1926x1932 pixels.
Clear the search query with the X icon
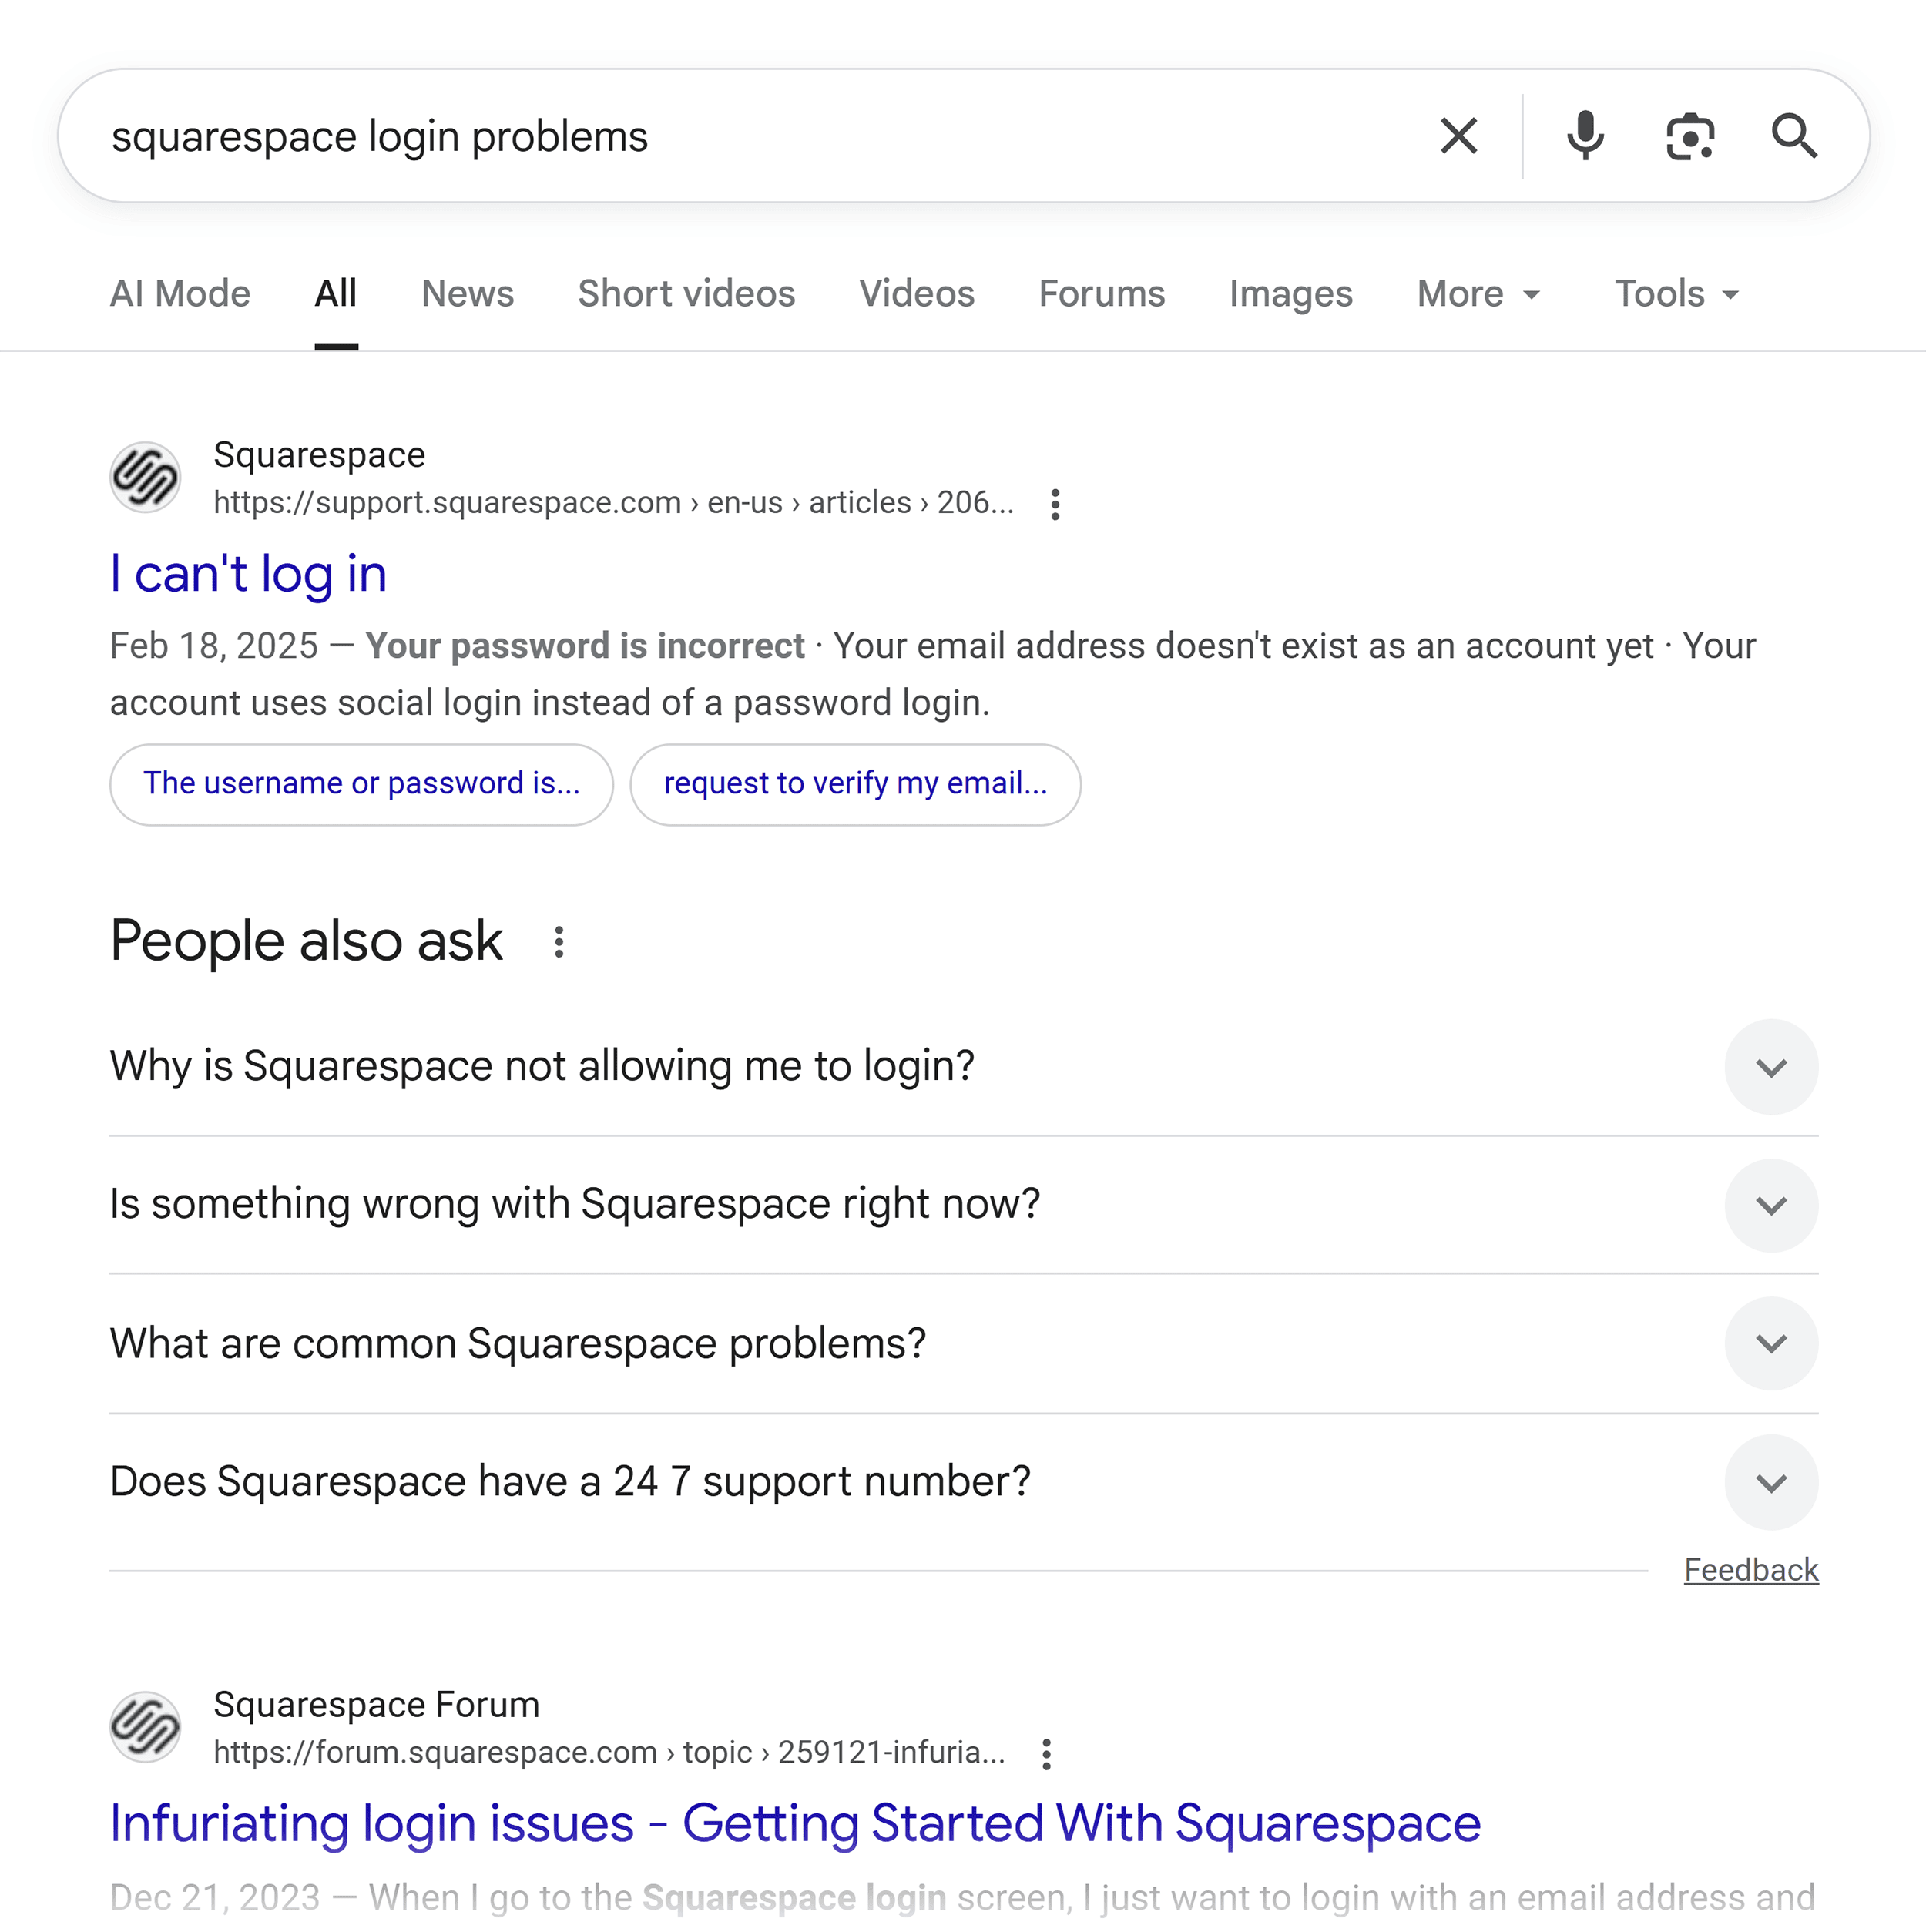(x=1458, y=136)
